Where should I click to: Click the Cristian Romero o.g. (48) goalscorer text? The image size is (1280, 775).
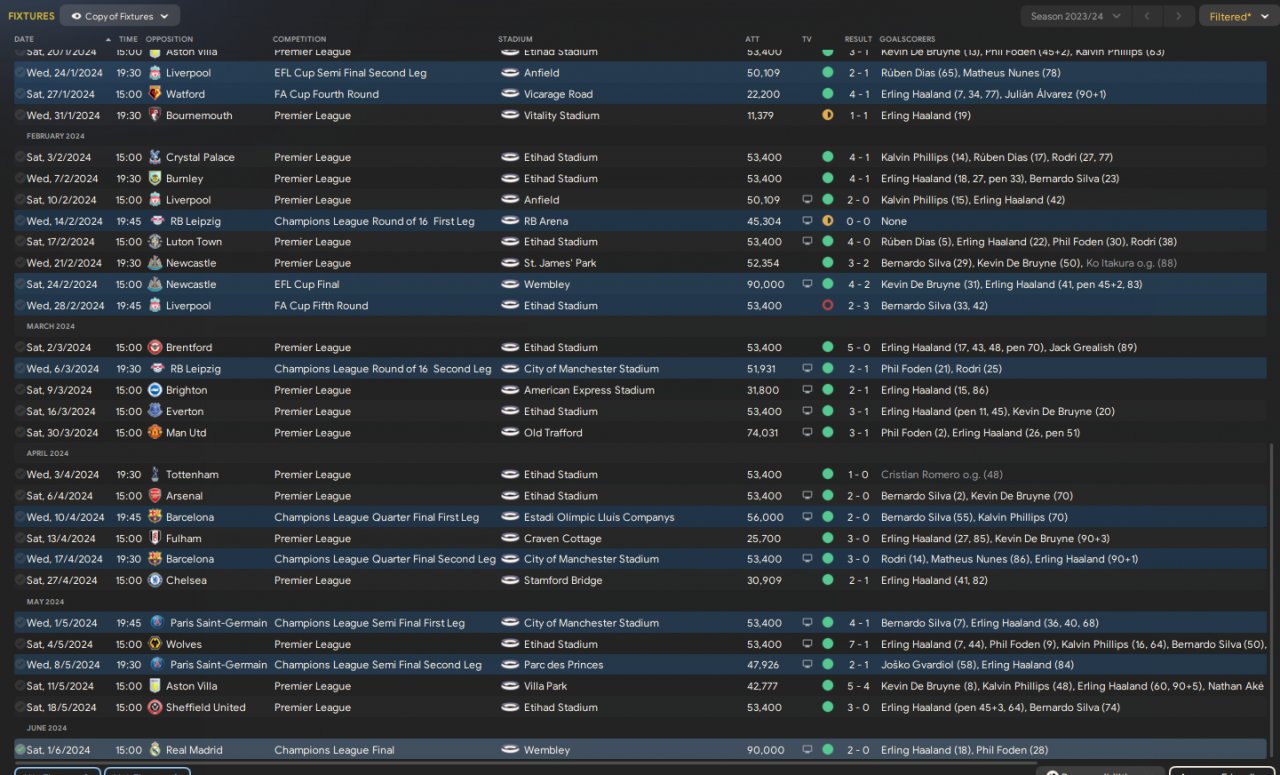tap(942, 475)
